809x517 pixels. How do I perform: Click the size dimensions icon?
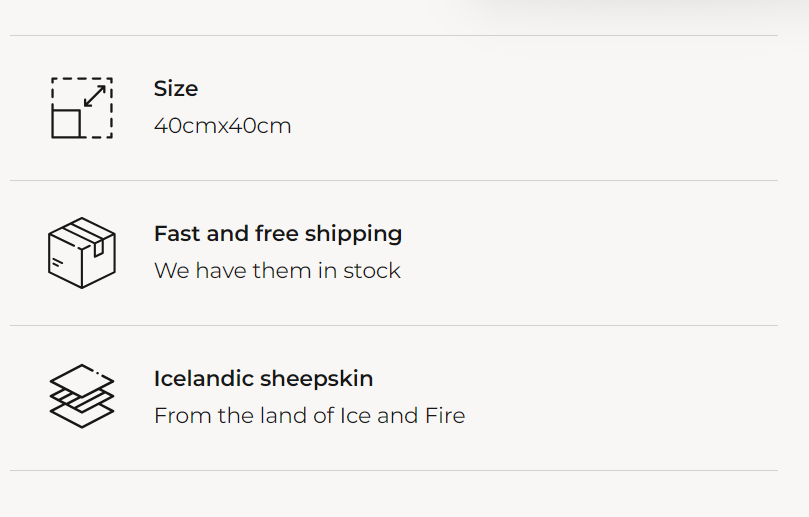click(x=82, y=108)
